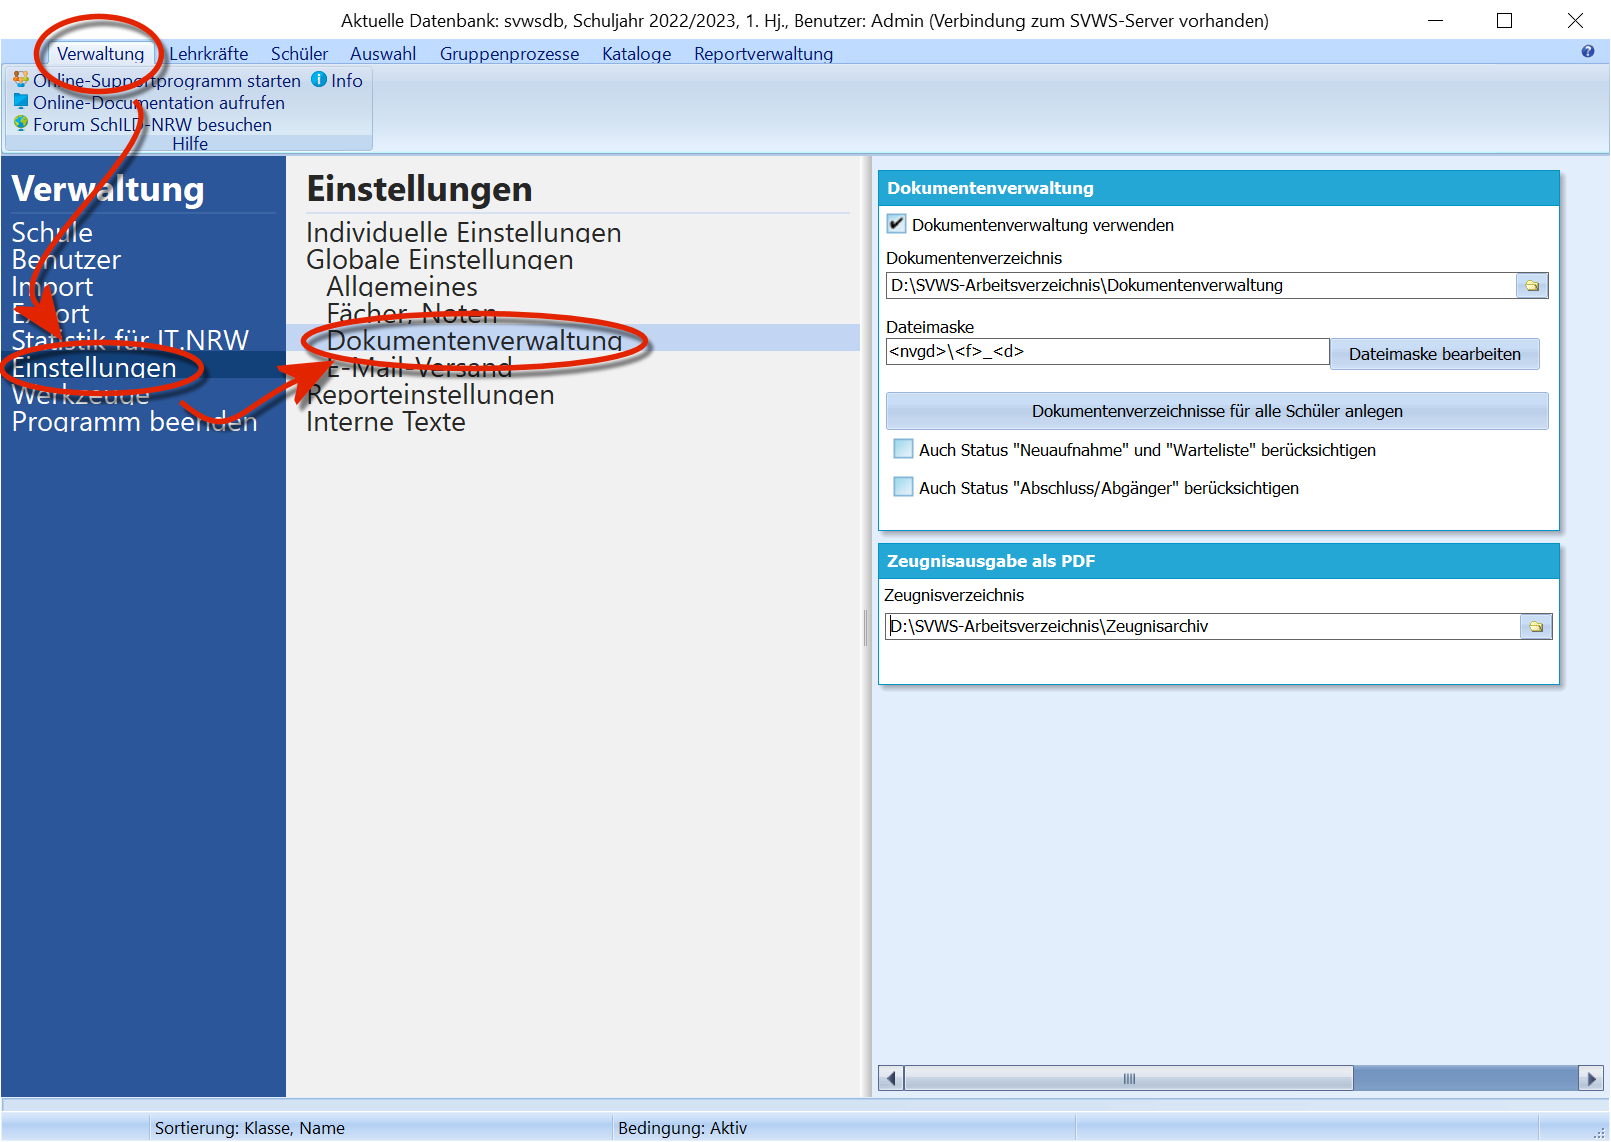Viewport: 1611px width, 1142px height.
Task: Click the Online-Dokumentation aufrufen icon
Action: click(21, 101)
